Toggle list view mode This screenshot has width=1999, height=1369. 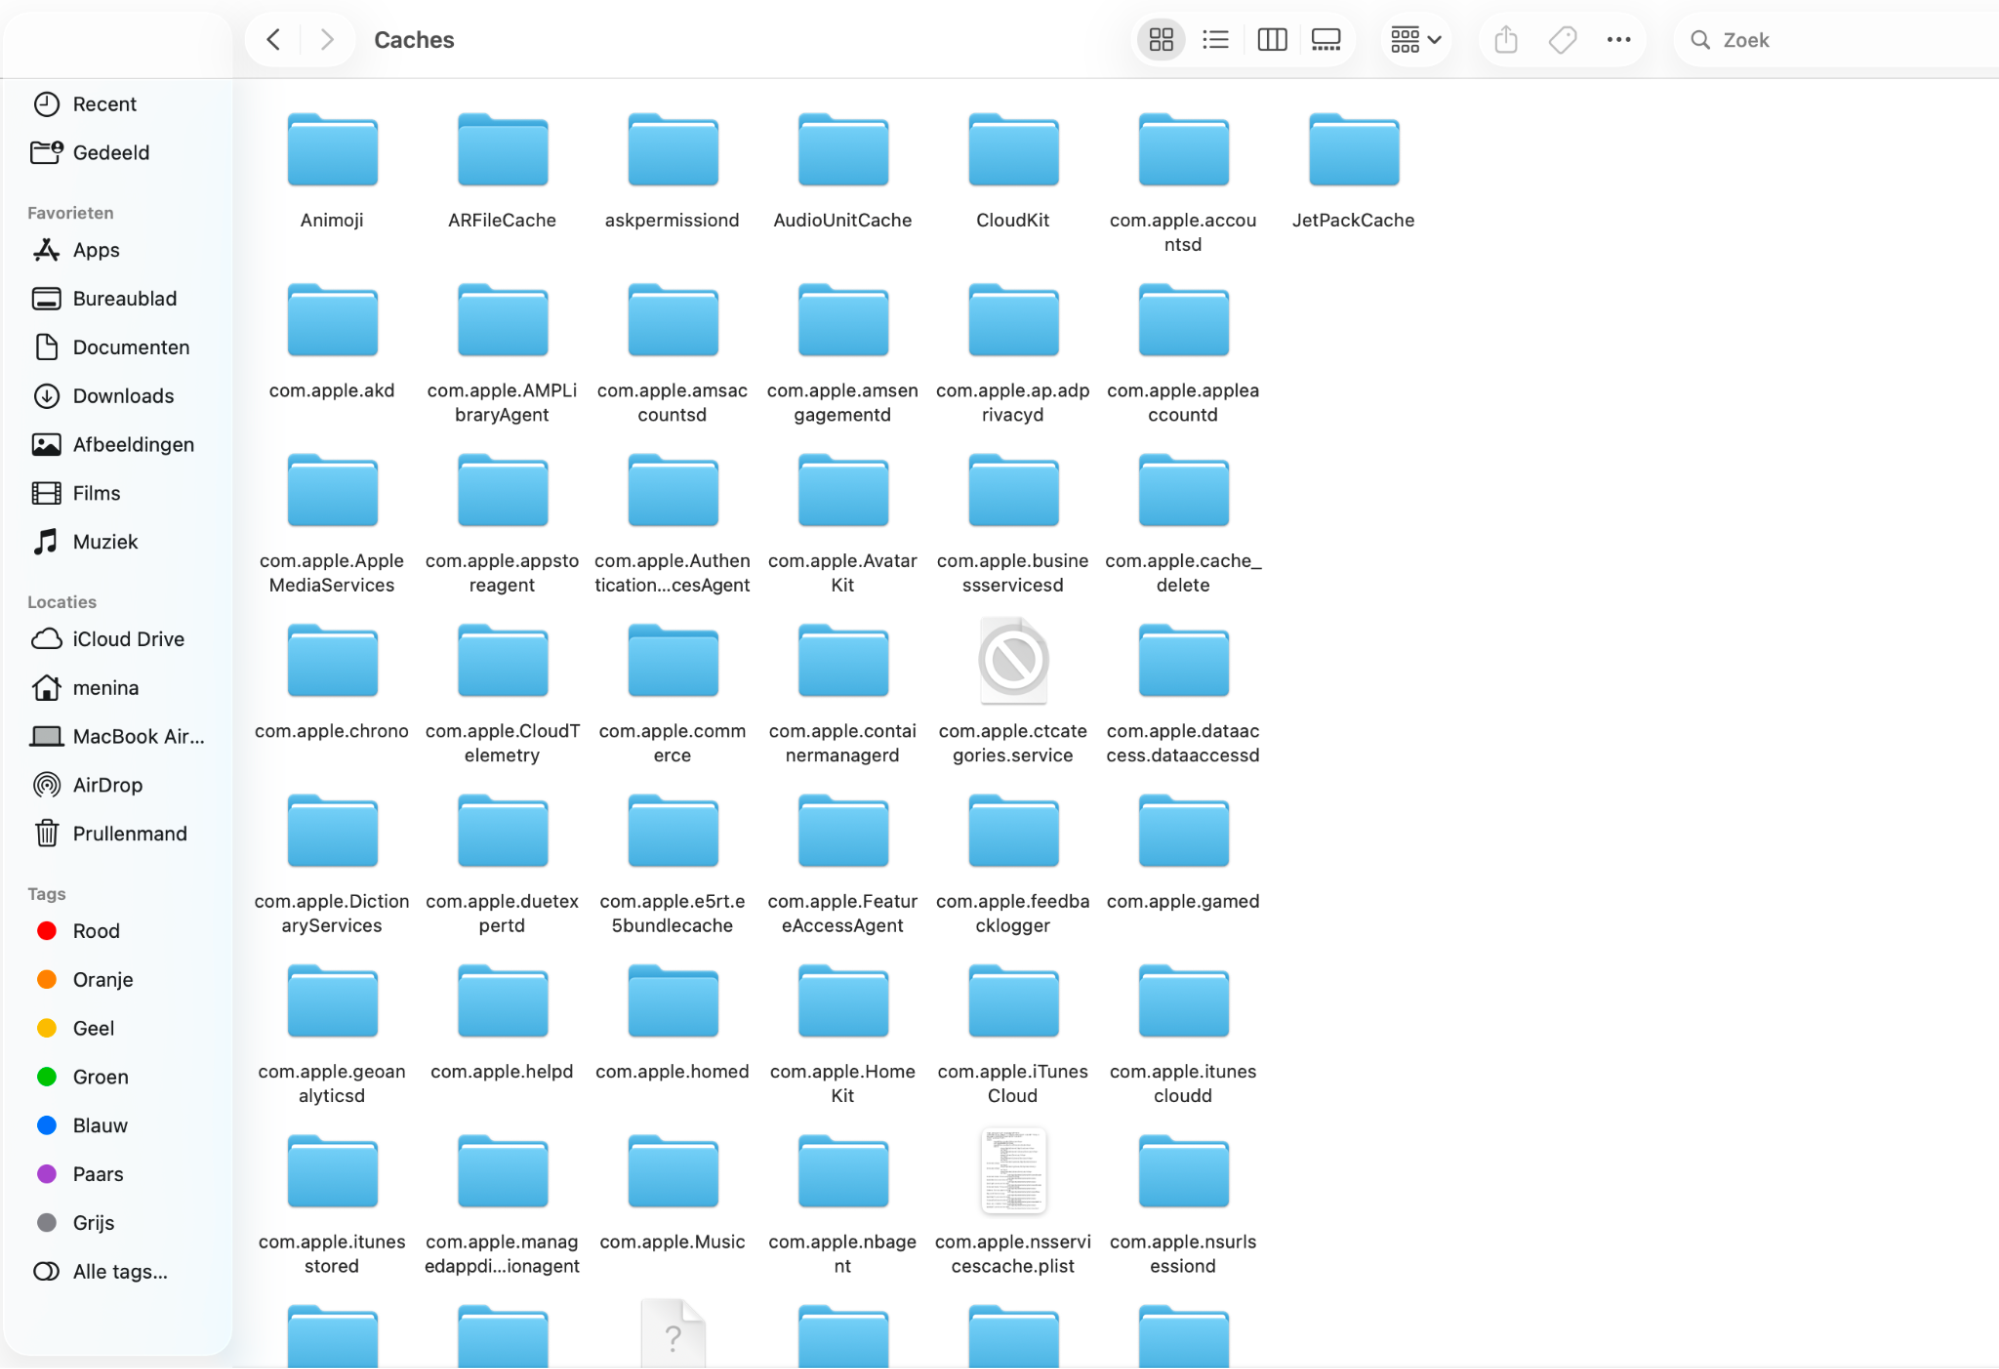coord(1215,40)
